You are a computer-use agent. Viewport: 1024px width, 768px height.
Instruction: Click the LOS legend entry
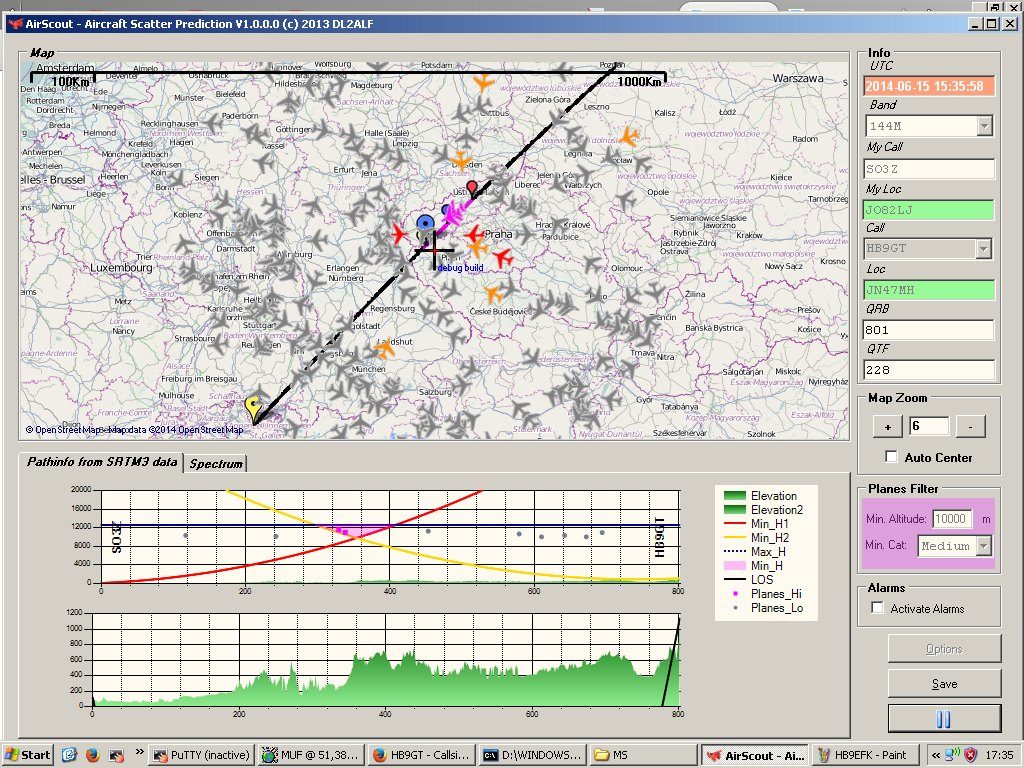coord(749,579)
